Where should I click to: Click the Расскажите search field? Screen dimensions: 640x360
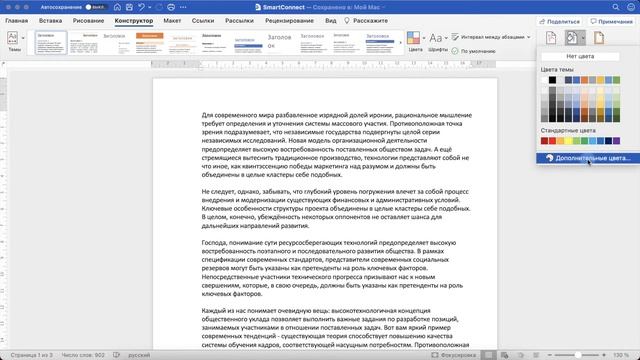click(x=366, y=20)
